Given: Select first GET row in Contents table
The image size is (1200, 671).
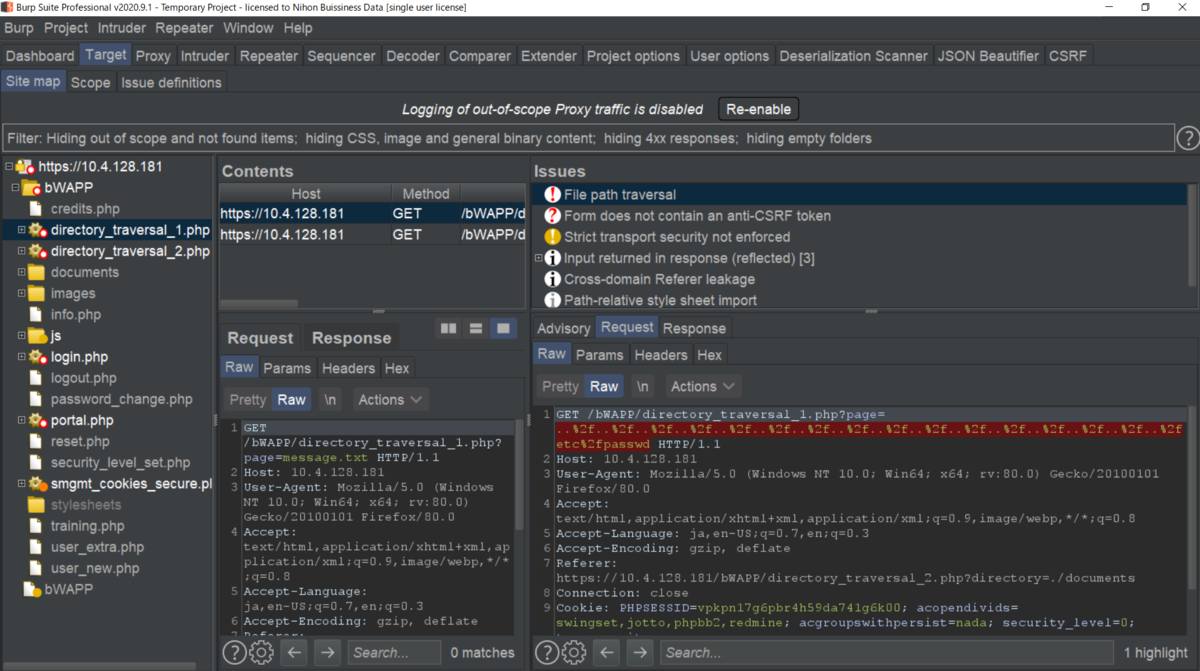Looking at the screenshot, I should tap(372, 213).
